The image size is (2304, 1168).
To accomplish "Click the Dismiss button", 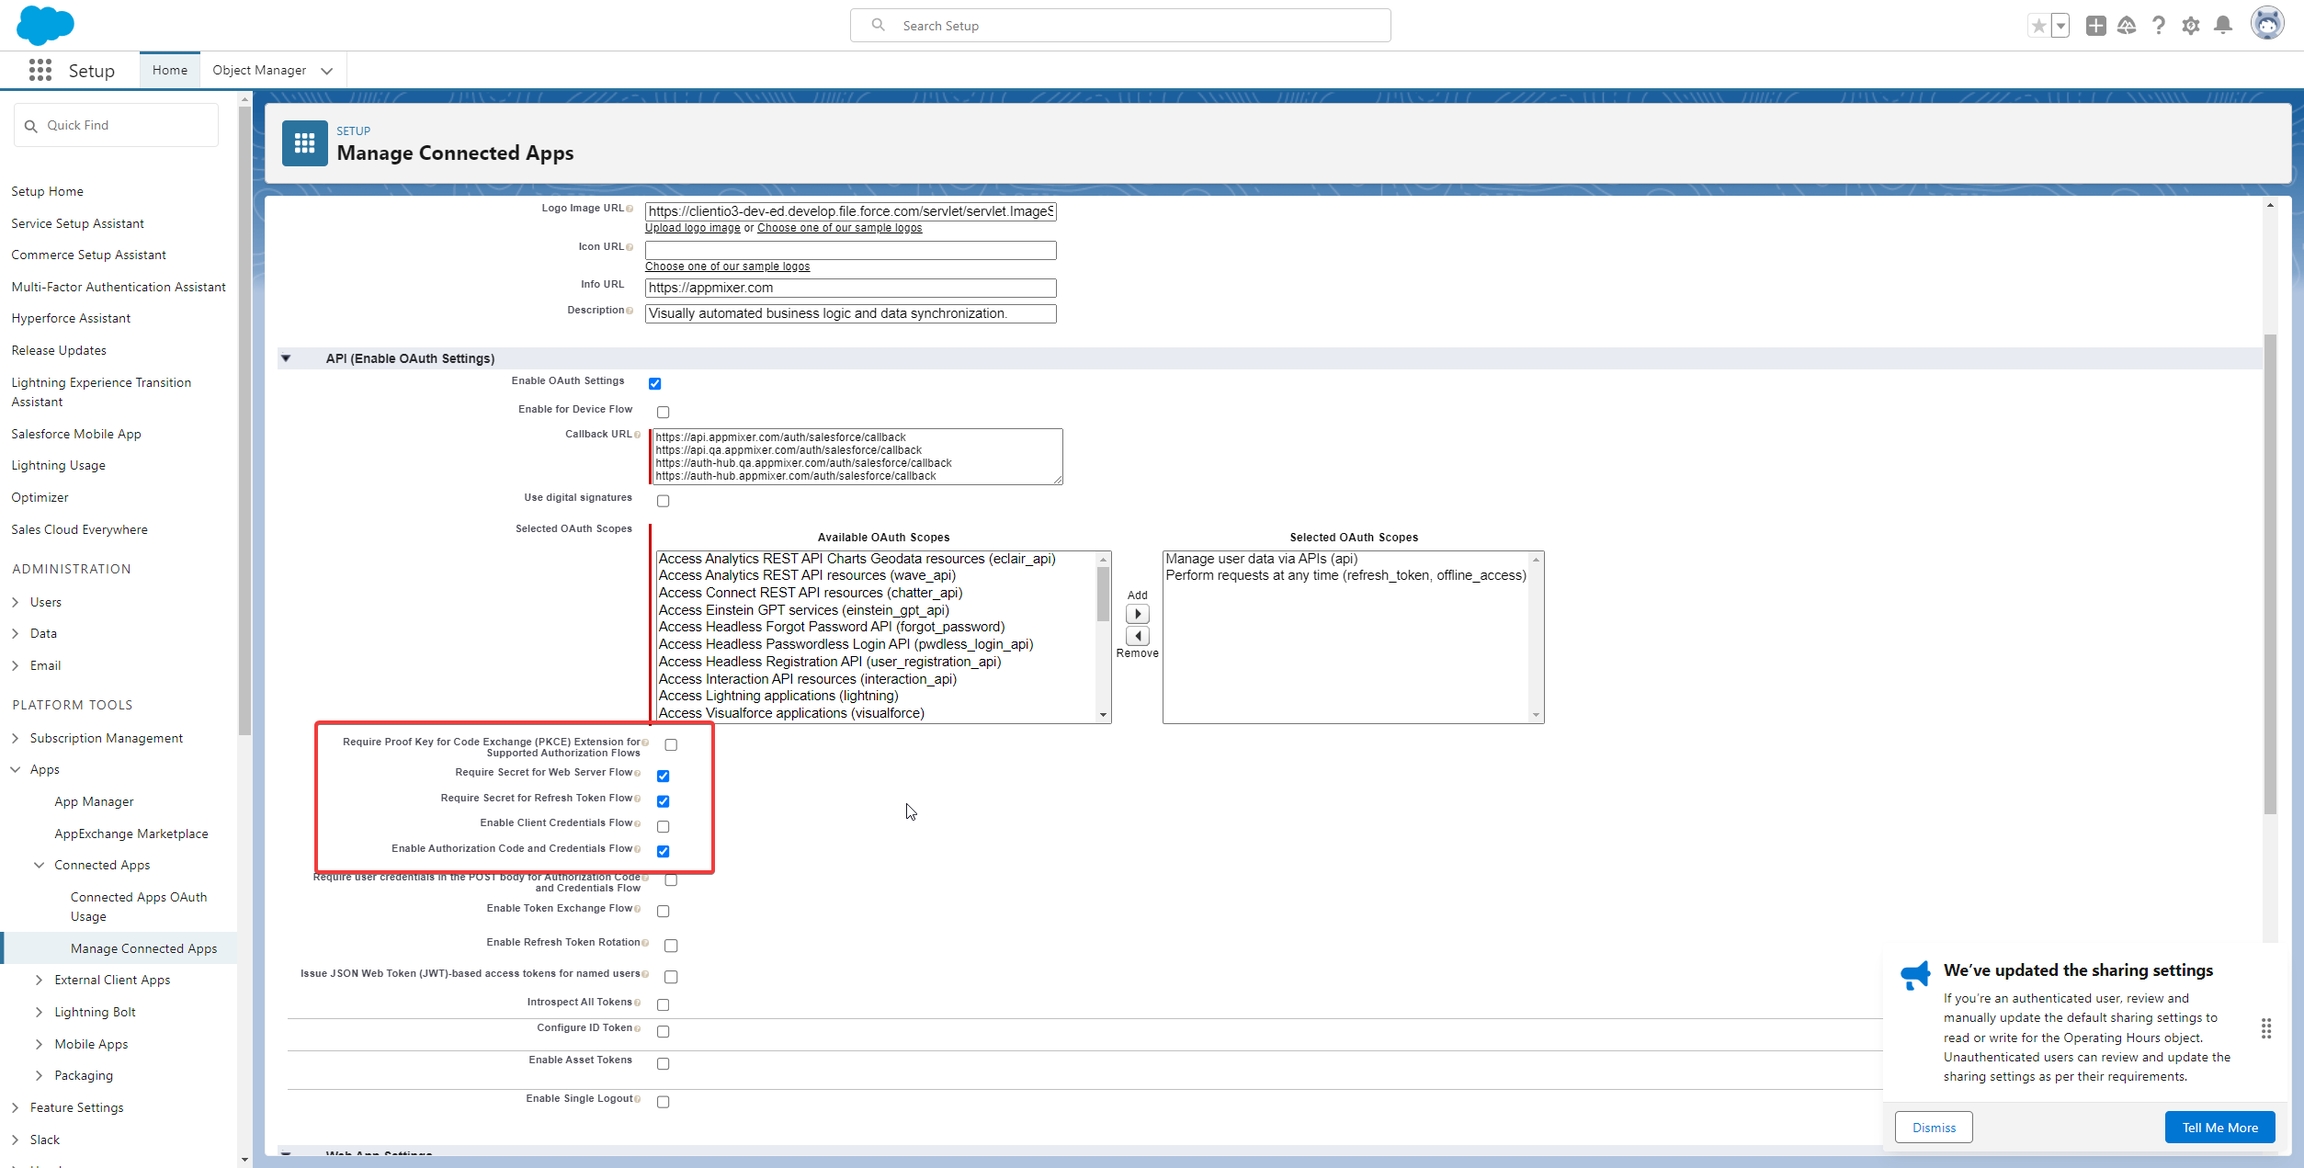I will [x=1933, y=1127].
